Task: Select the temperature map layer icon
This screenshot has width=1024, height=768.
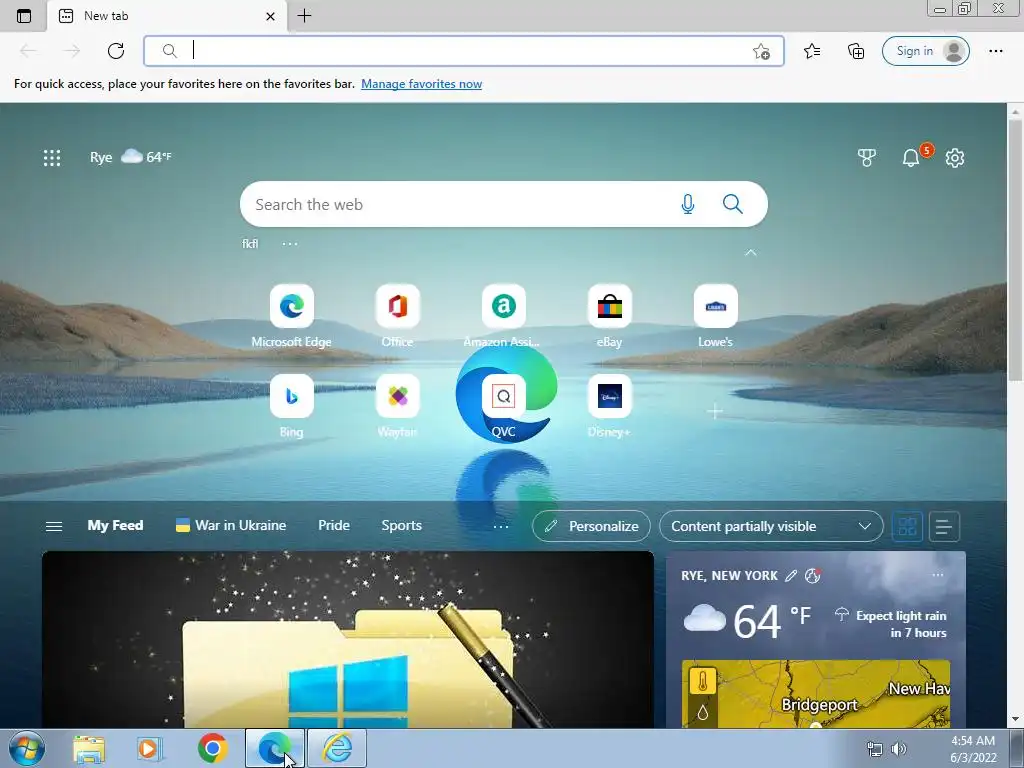Action: pos(703,682)
